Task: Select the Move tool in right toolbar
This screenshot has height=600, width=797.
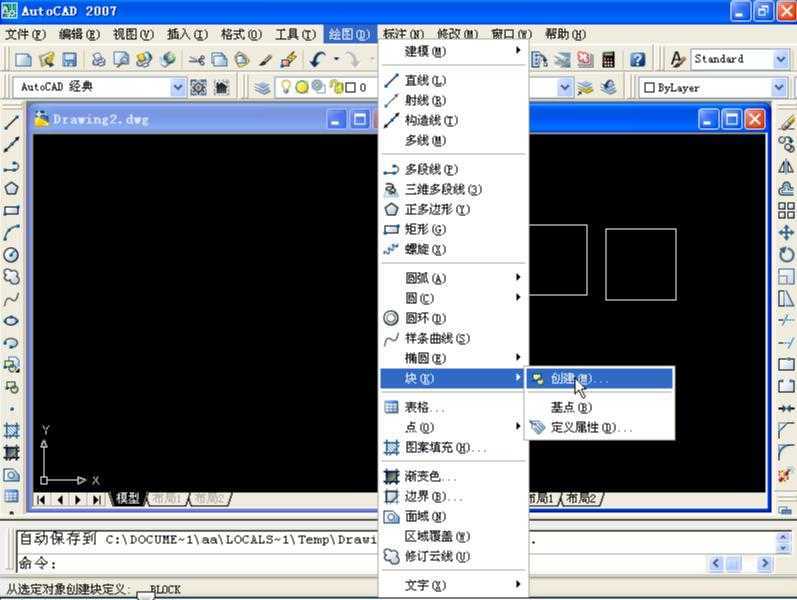Action: [x=786, y=232]
